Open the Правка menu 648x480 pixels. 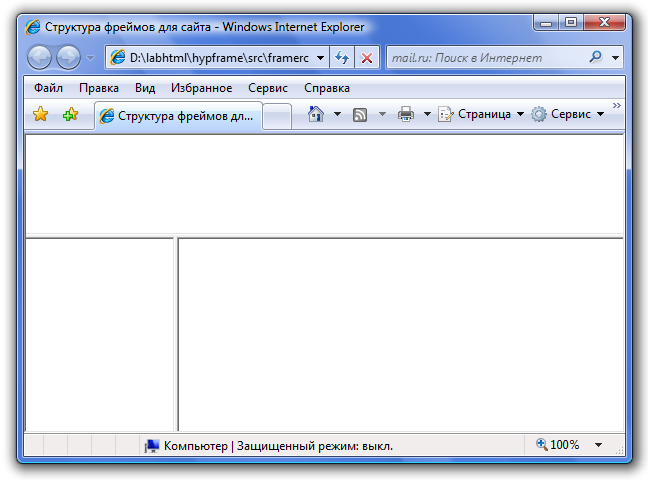[x=99, y=88]
